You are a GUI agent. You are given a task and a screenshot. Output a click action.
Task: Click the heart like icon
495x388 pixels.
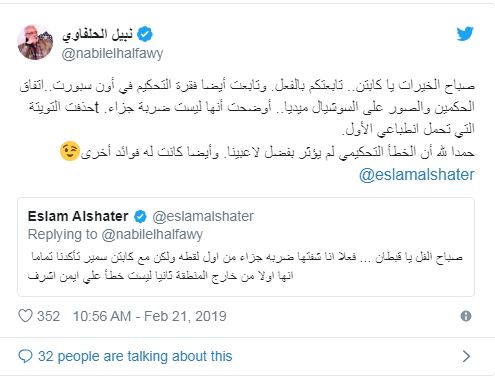click(x=25, y=316)
